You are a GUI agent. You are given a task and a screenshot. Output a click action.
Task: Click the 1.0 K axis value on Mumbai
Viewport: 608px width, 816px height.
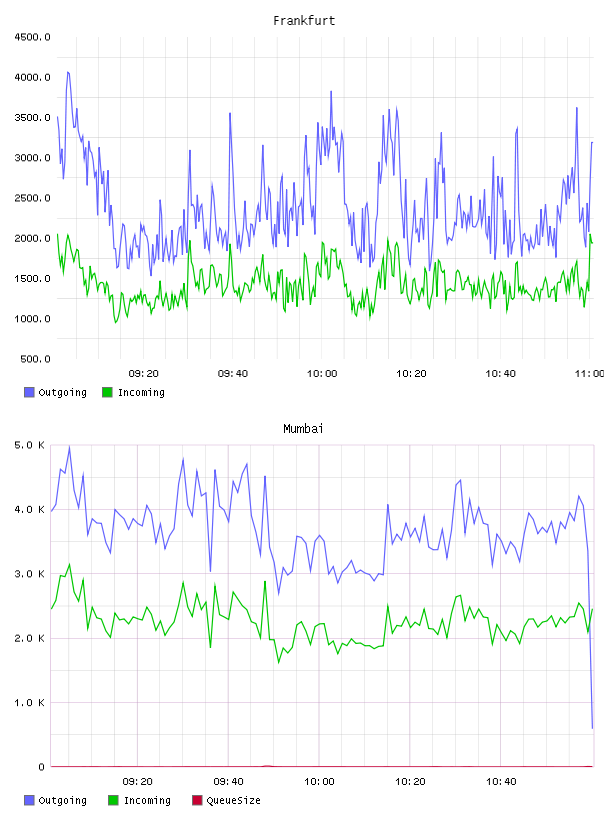pyautogui.click(x=29, y=703)
